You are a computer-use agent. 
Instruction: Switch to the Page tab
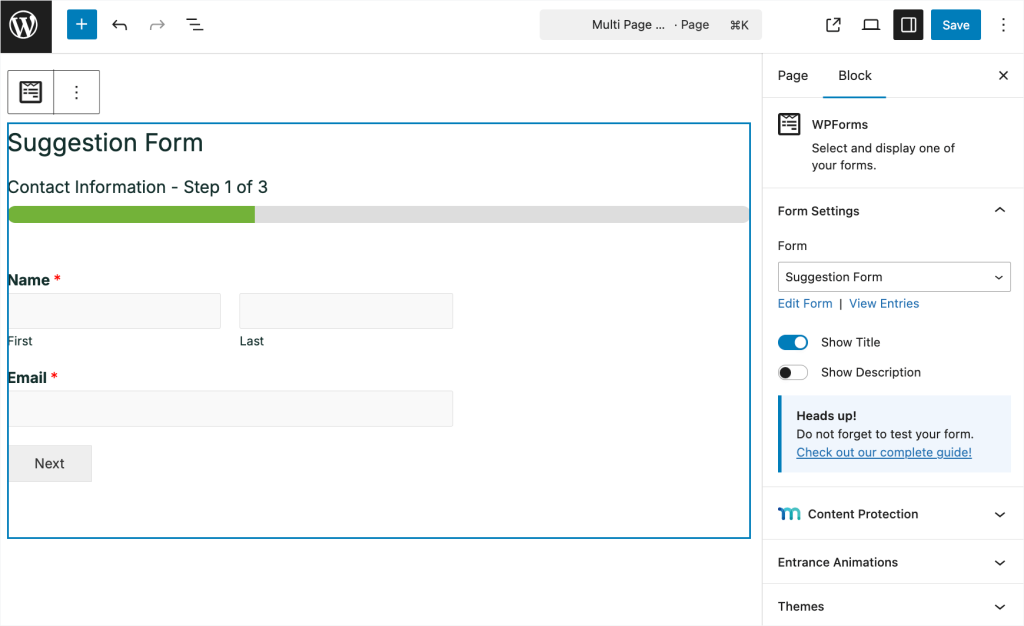[792, 75]
